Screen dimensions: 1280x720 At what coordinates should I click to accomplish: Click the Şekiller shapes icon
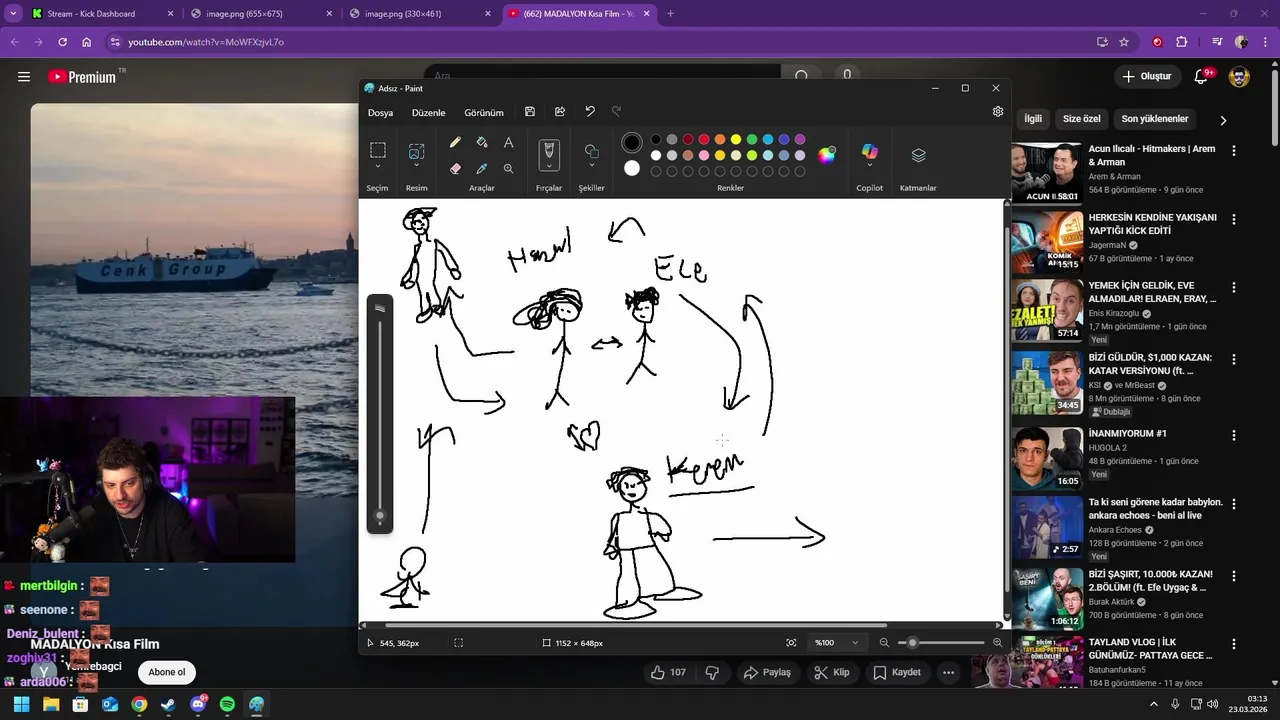pos(591,151)
